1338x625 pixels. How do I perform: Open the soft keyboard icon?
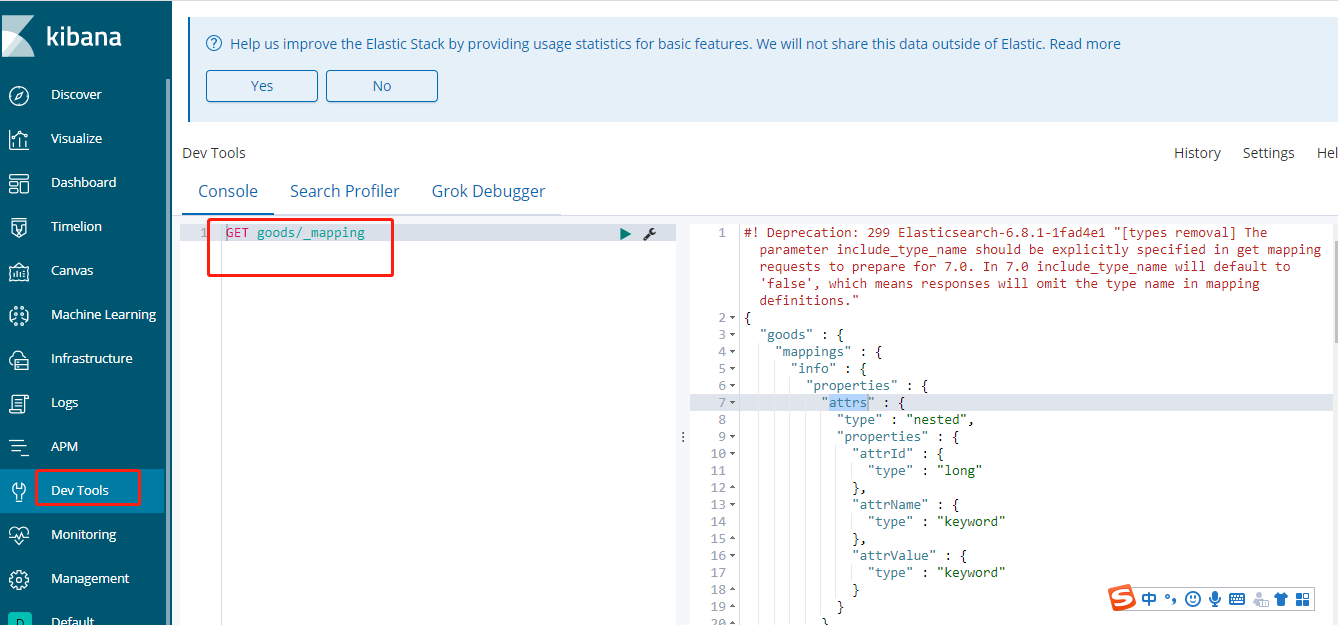[1237, 599]
